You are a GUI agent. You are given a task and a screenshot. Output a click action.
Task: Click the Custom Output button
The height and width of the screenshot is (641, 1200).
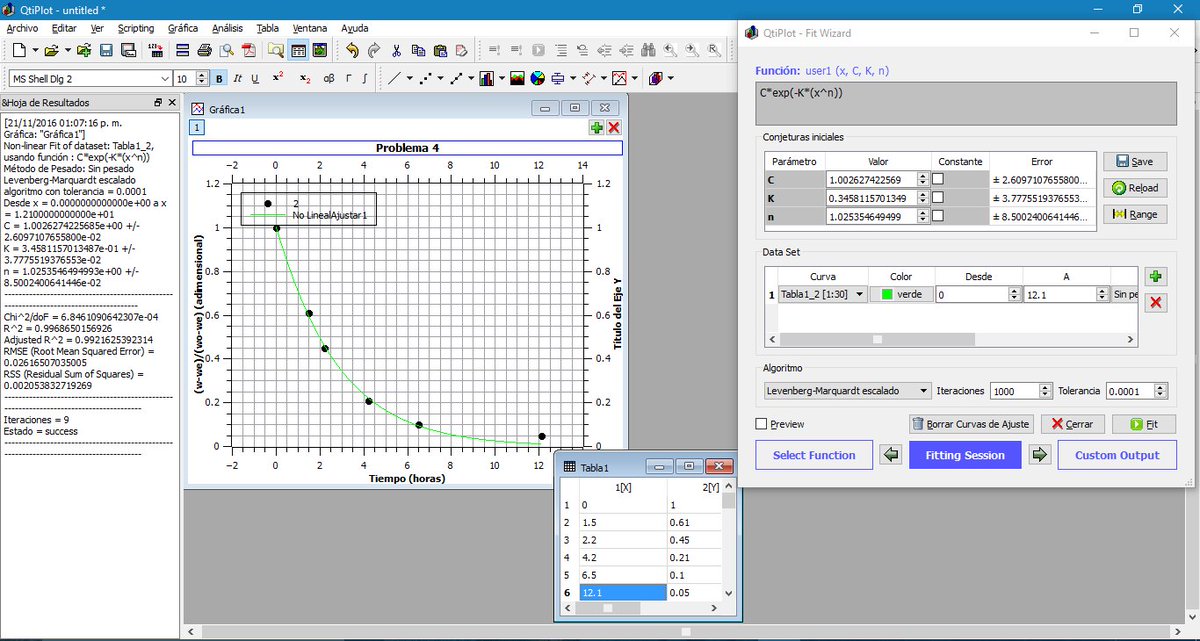1117,455
